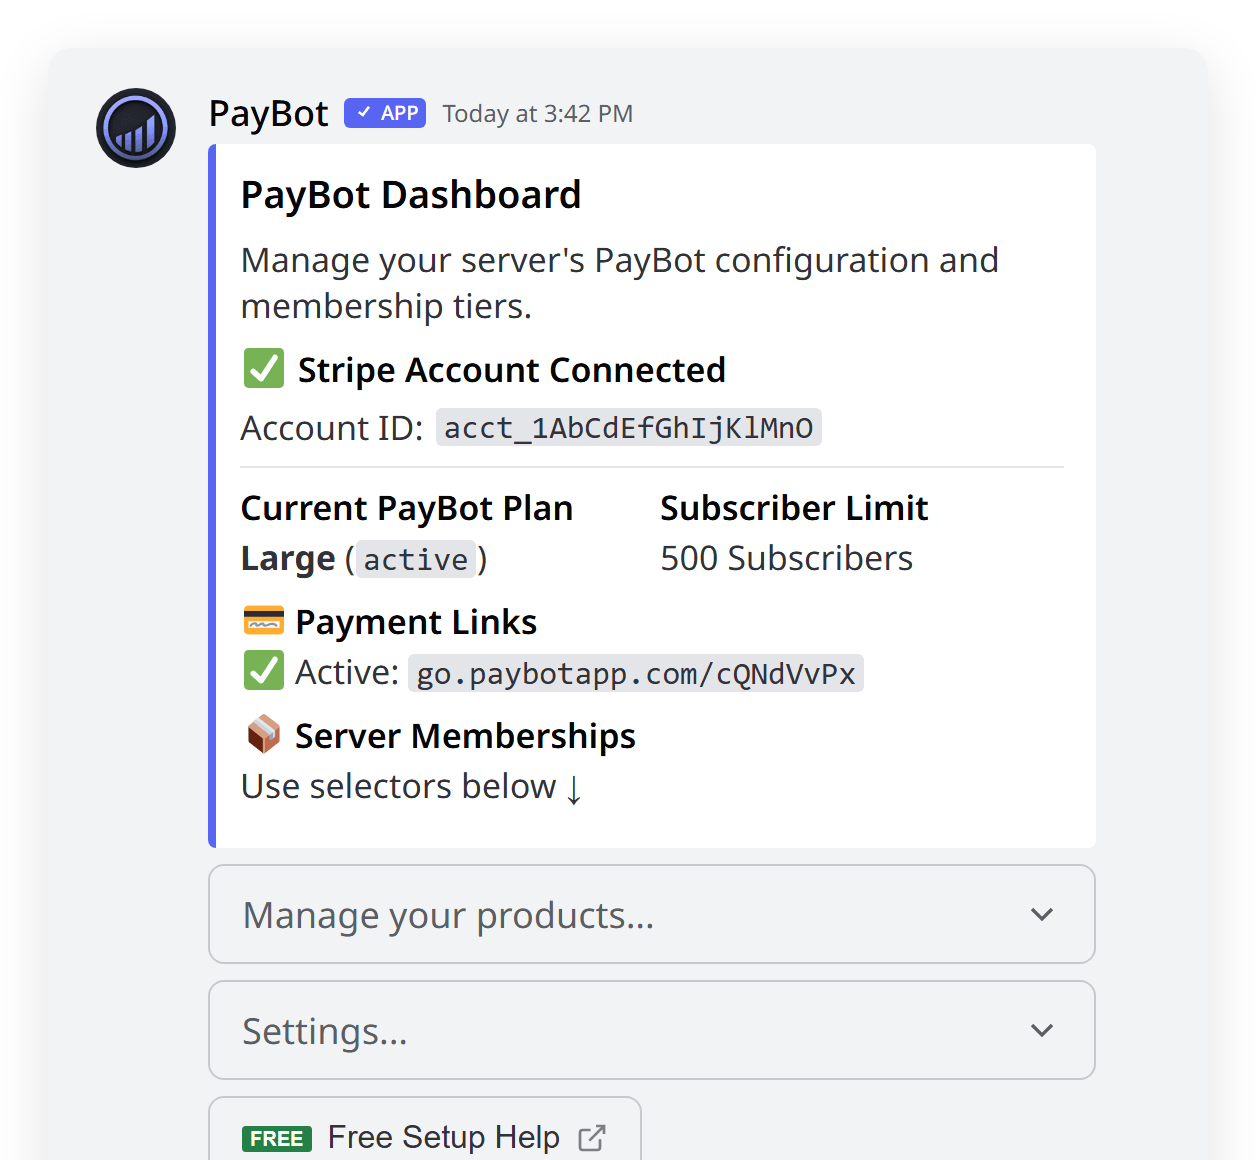The image size is (1256, 1160).
Task: Click the green checkmark before the Active payment link
Action: pyautogui.click(x=263, y=670)
